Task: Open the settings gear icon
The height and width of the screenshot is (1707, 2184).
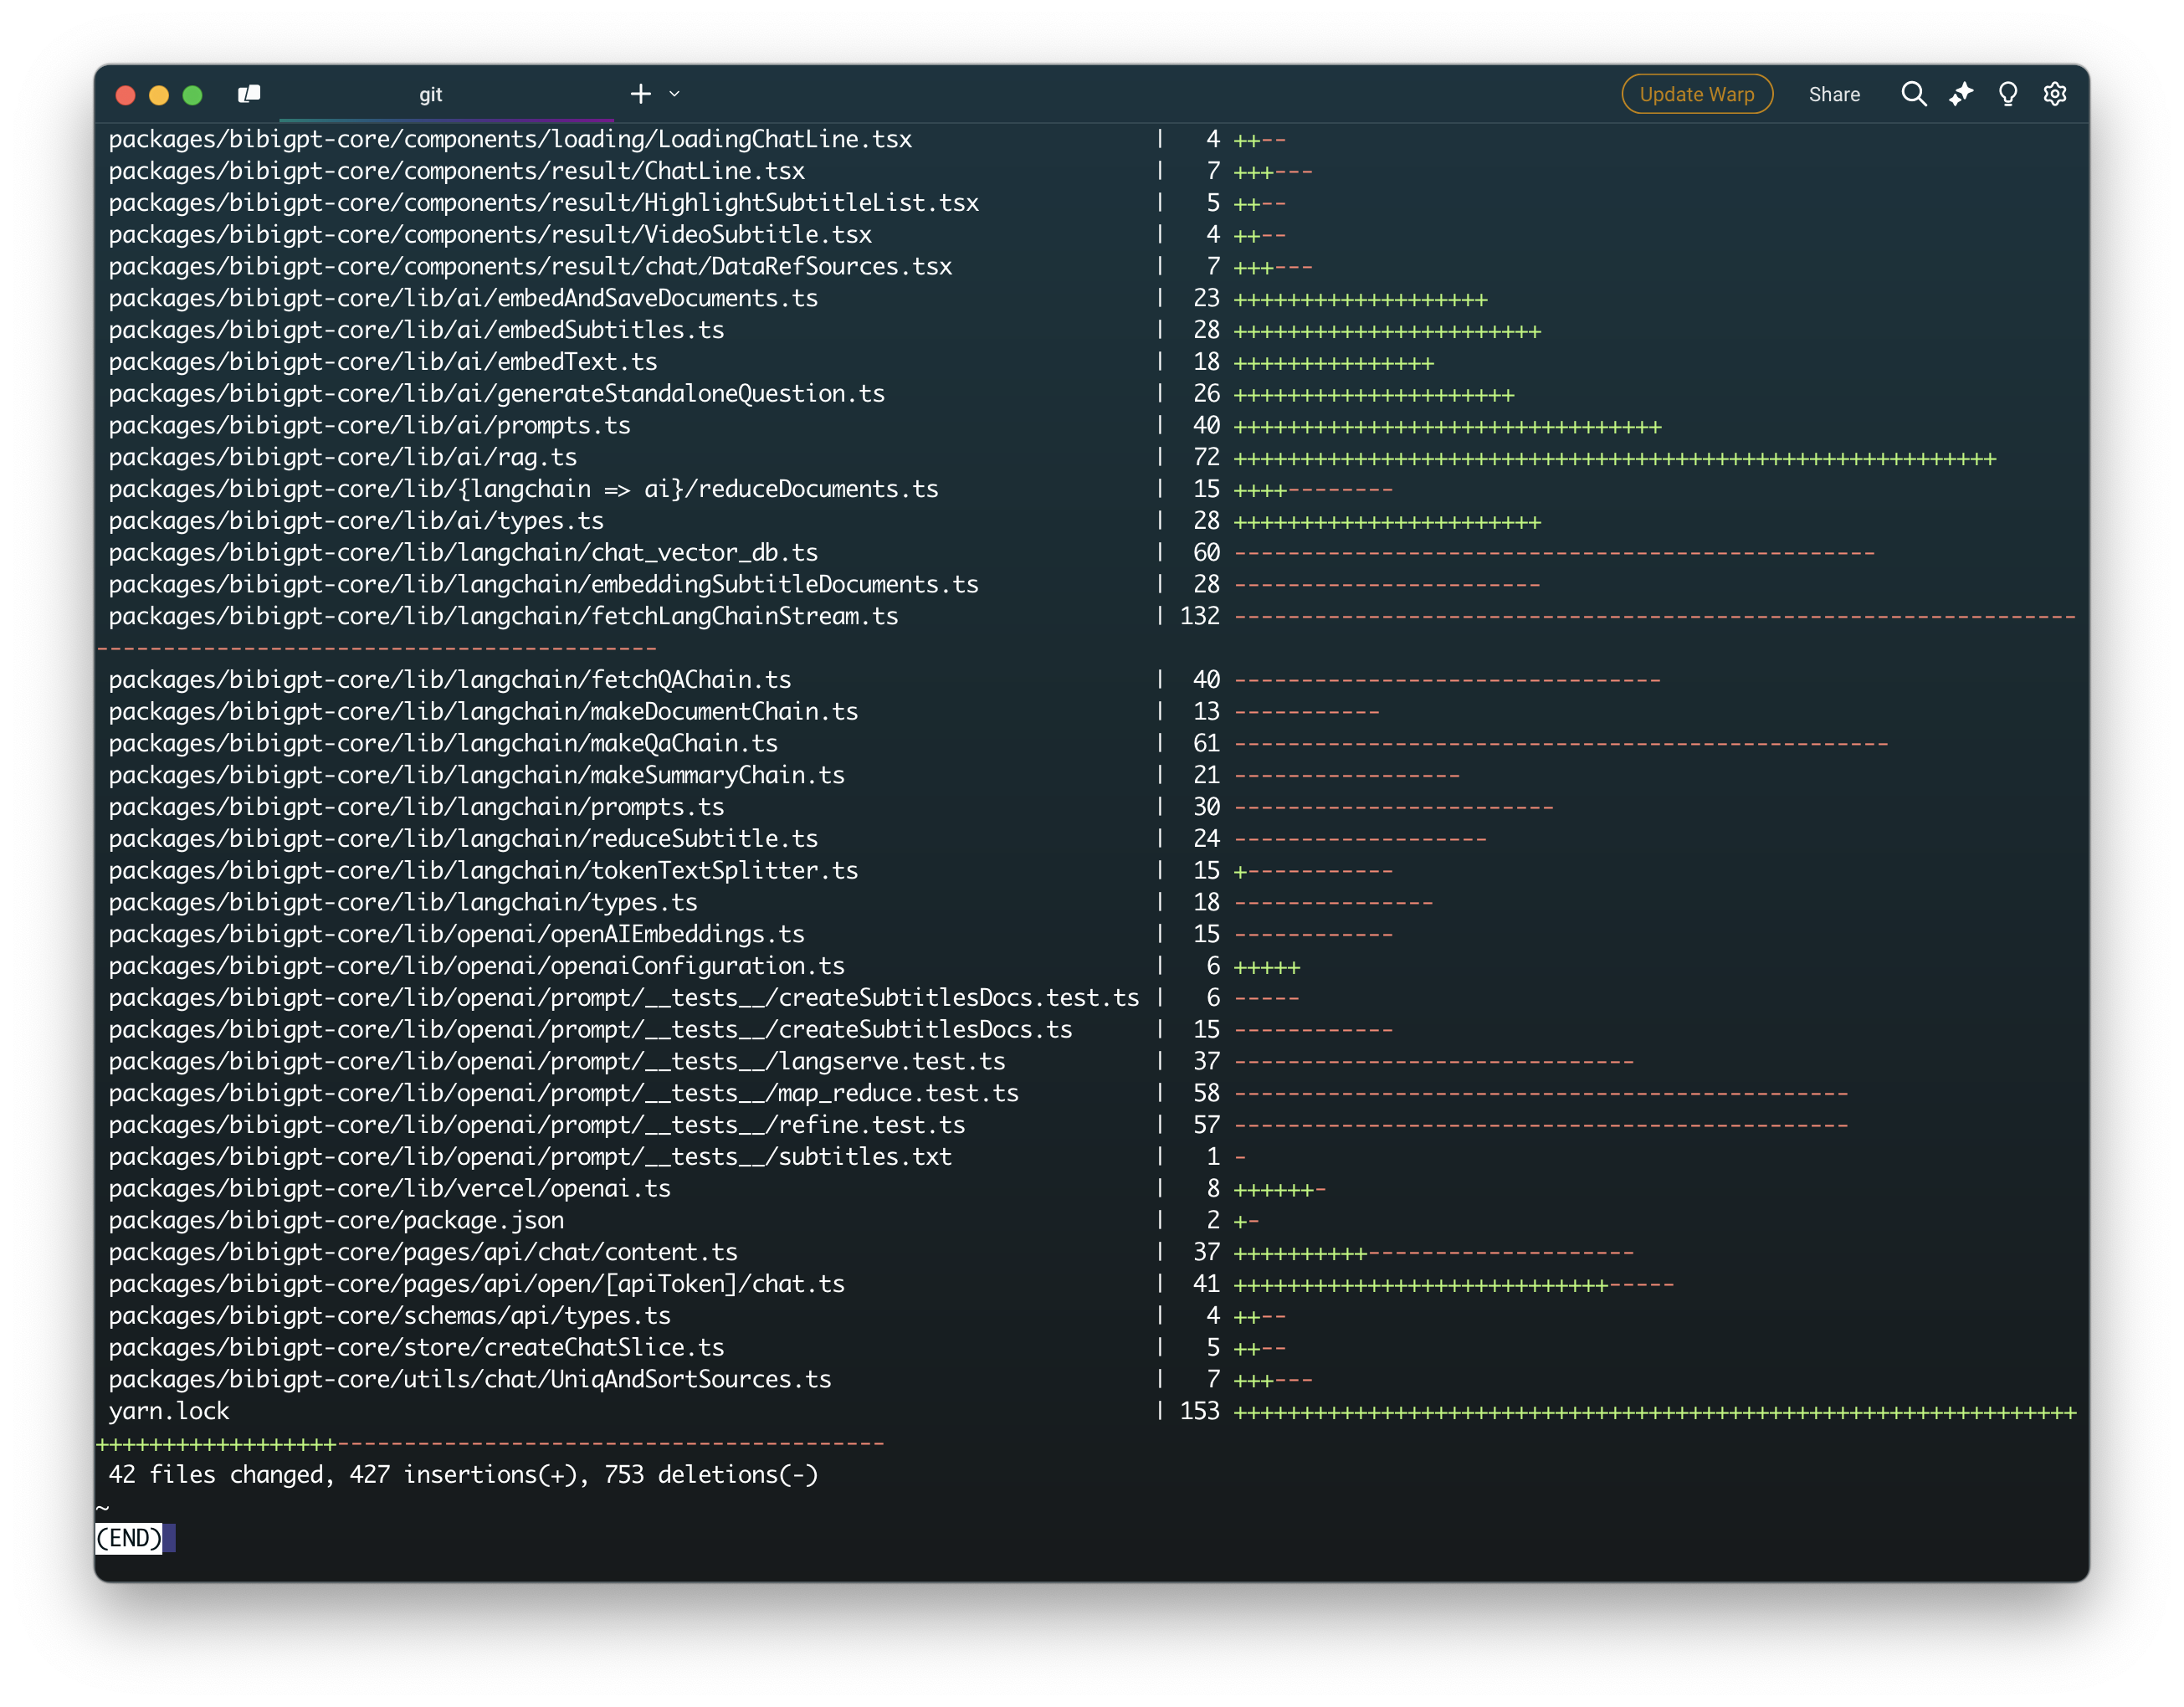Action: coord(2054,94)
